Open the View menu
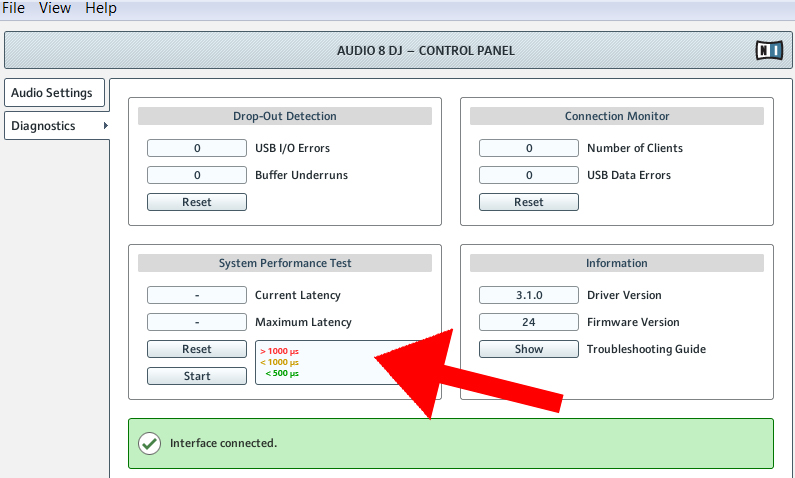The image size is (795, 478). tap(55, 8)
